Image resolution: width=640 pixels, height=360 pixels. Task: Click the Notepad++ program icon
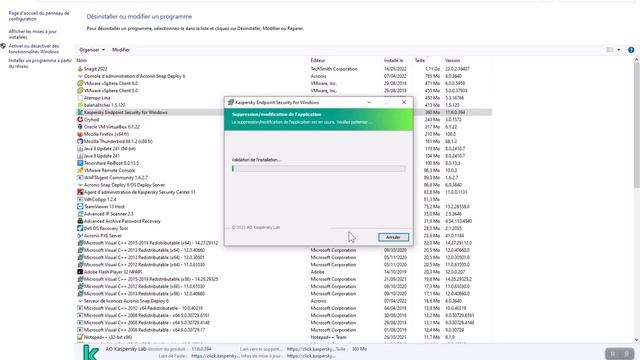(x=80, y=337)
